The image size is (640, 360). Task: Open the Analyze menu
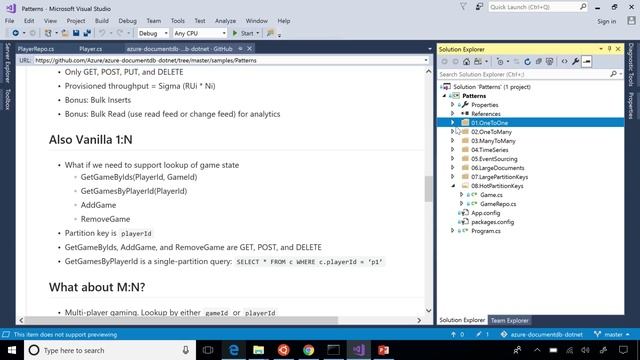tap(225, 21)
